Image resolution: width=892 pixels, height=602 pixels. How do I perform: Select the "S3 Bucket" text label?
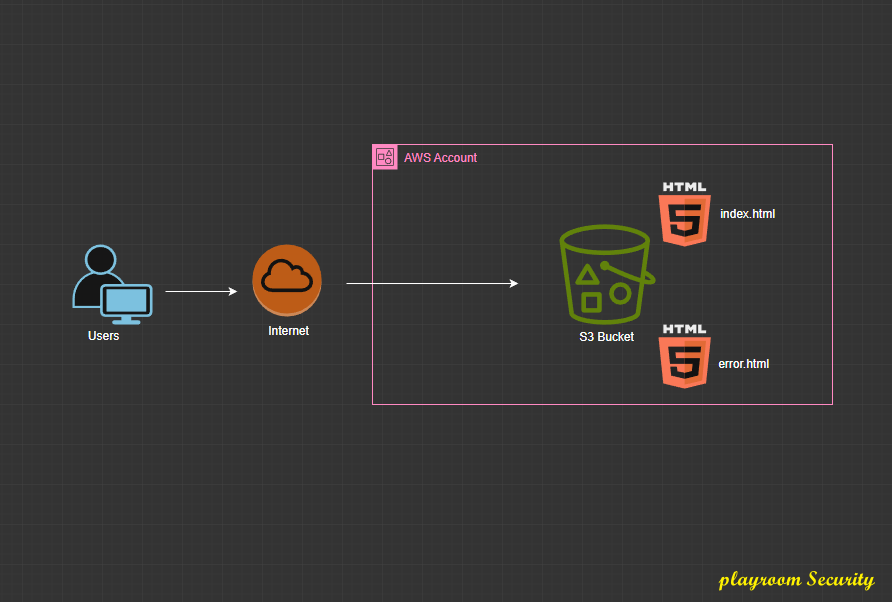(x=606, y=337)
